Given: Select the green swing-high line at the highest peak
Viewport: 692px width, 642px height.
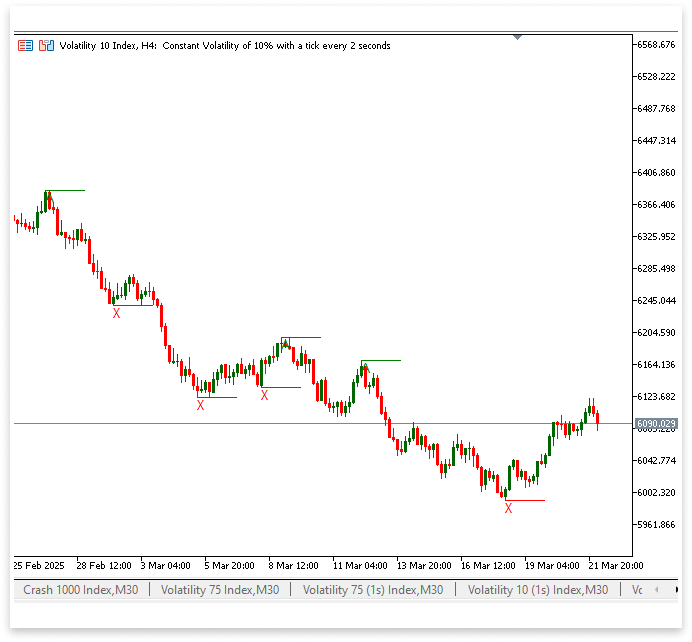Looking at the screenshot, I should pyautogui.click(x=65, y=191).
